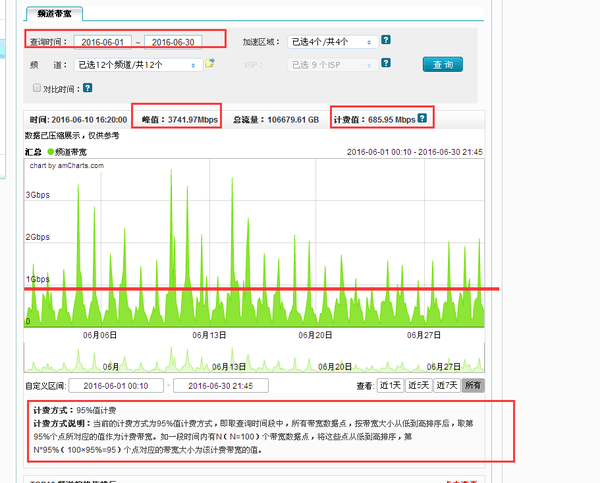Click the 3Gbps axis label
The width and height of the screenshot is (600, 483).
click(x=38, y=195)
